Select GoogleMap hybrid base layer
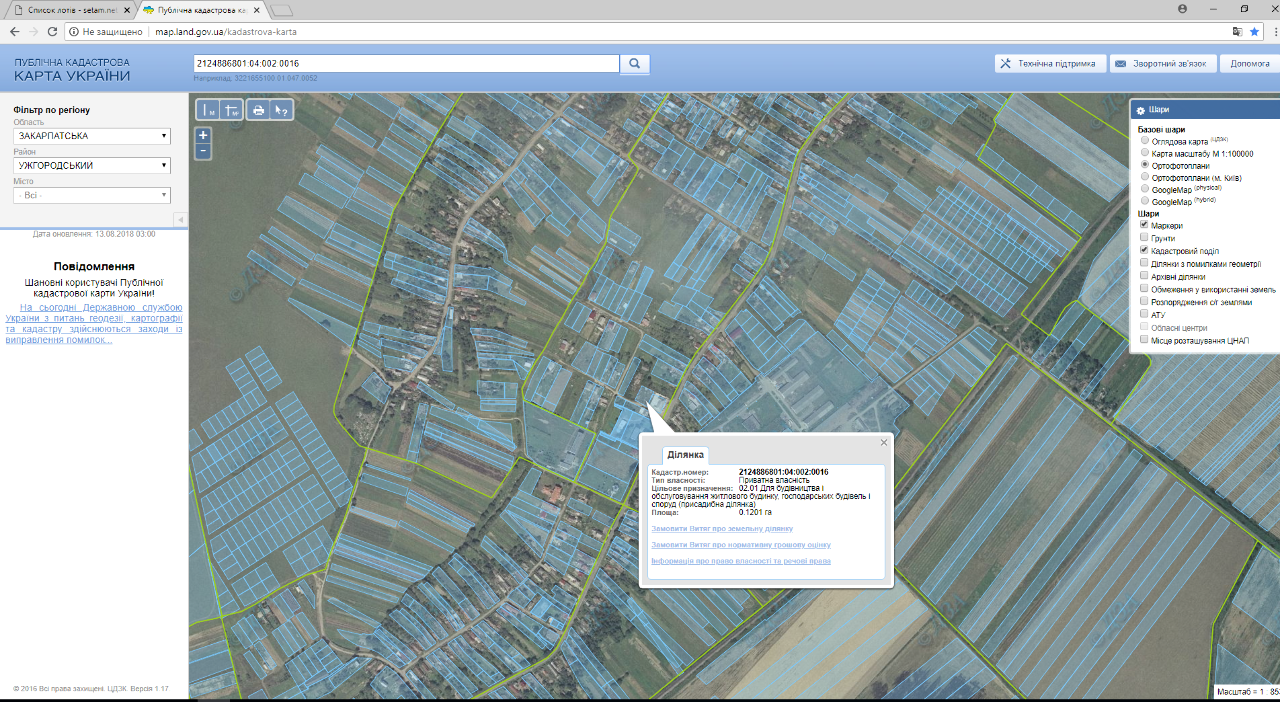 (1145, 202)
